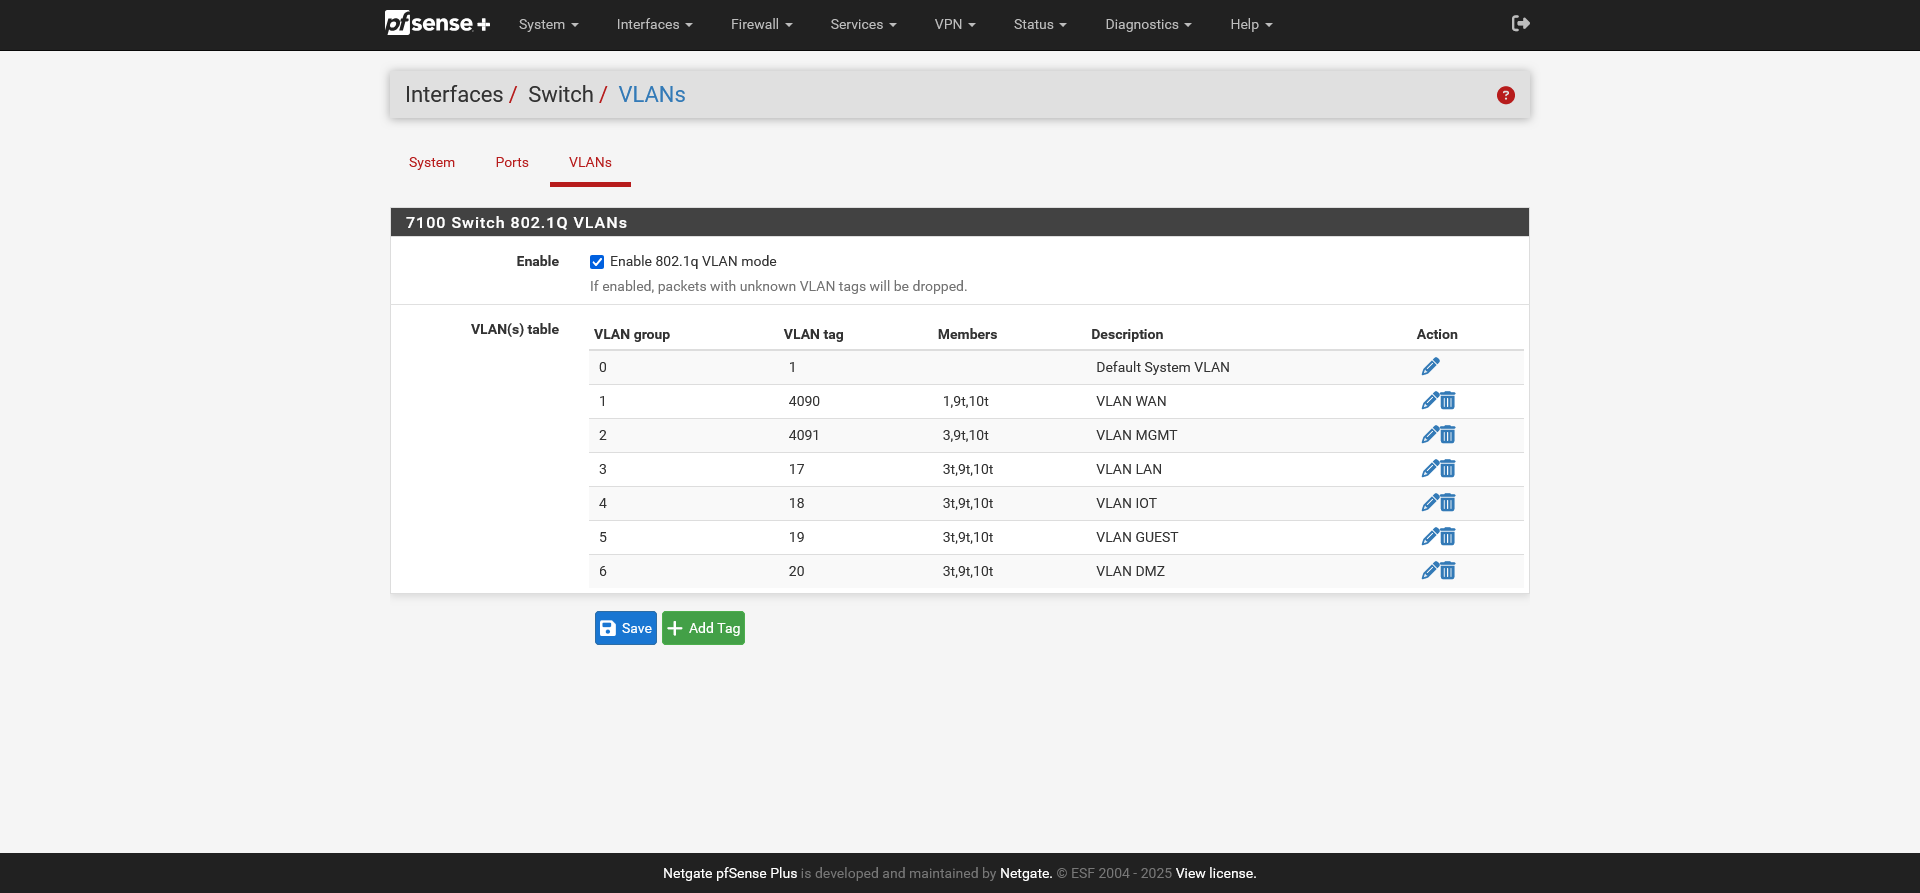Switch to the Ports tab
The width and height of the screenshot is (1920, 893).
(512, 162)
